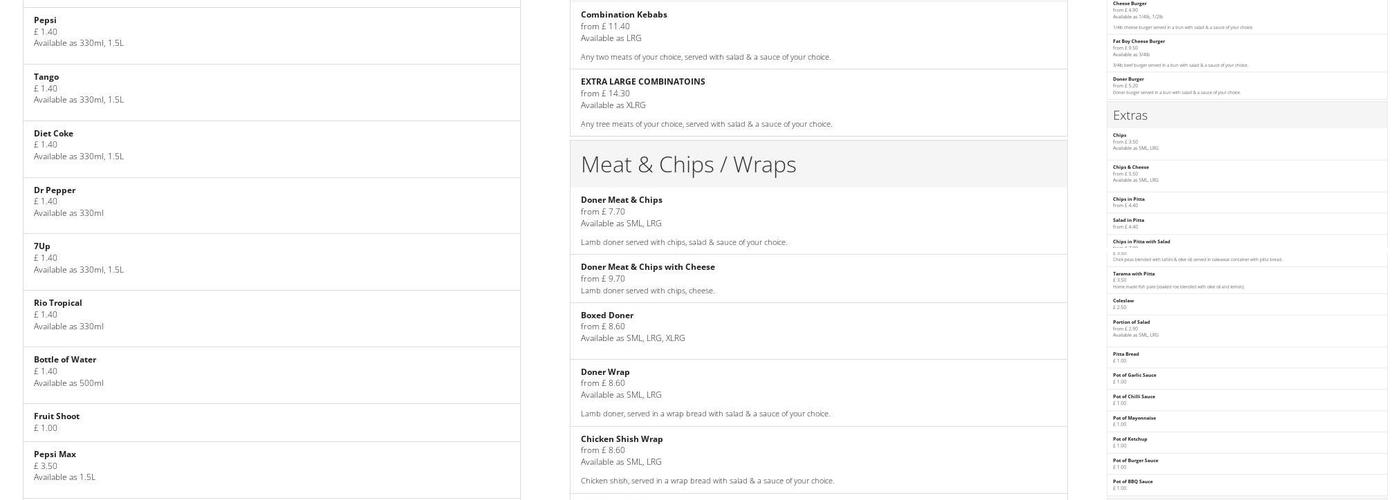This screenshot has height=500, width=1400.
Task: Select the Chicken Shish Wrap
Action: (x=621, y=439)
